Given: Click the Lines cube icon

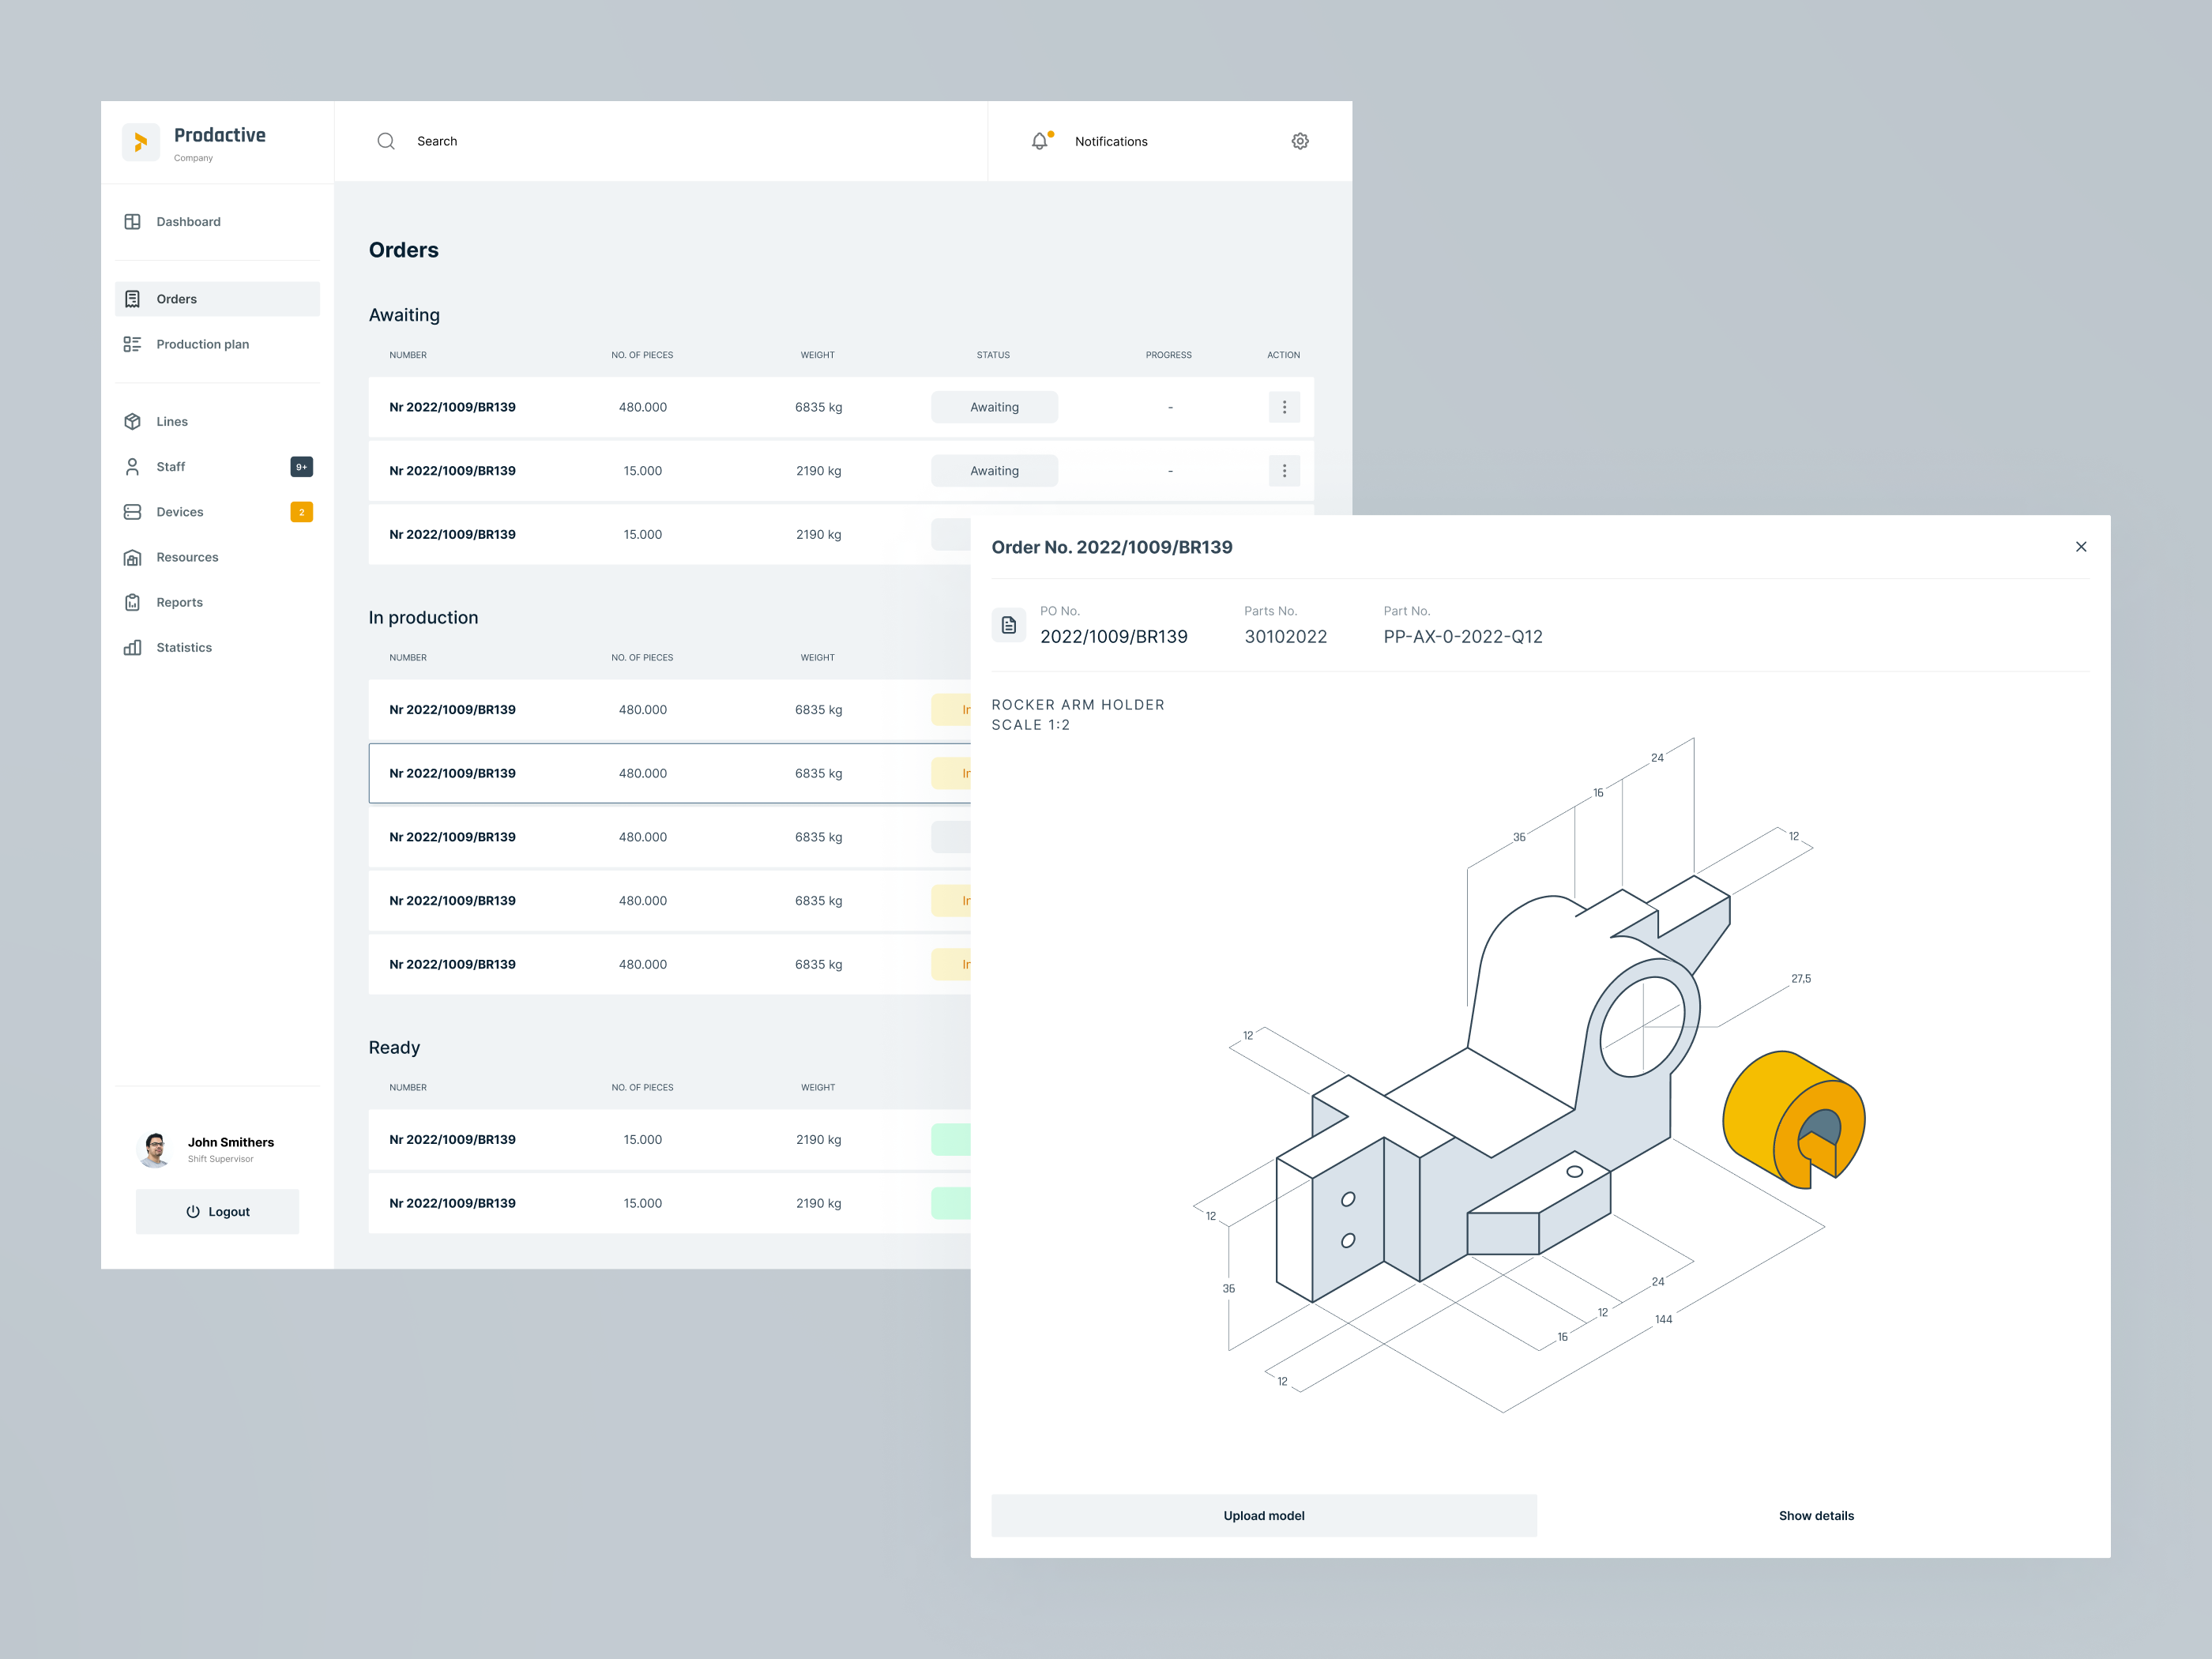Looking at the screenshot, I should [x=133, y=421].
